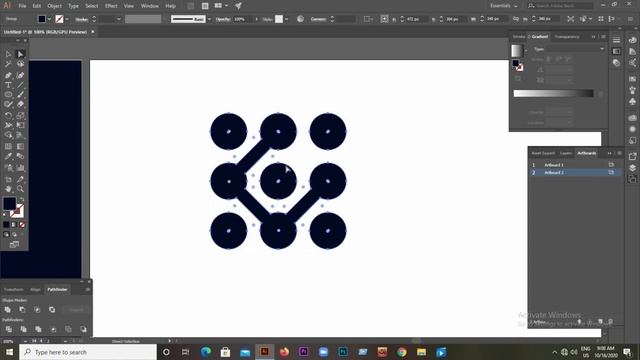Open the graphic Style dropdown
This screenshot has height=360, width=640.
point(287,19)
